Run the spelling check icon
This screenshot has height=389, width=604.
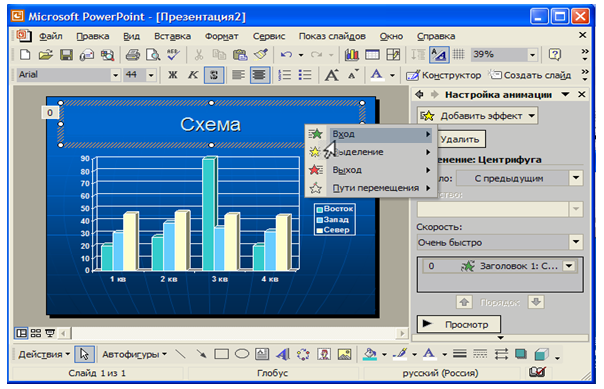pos(173,55)
